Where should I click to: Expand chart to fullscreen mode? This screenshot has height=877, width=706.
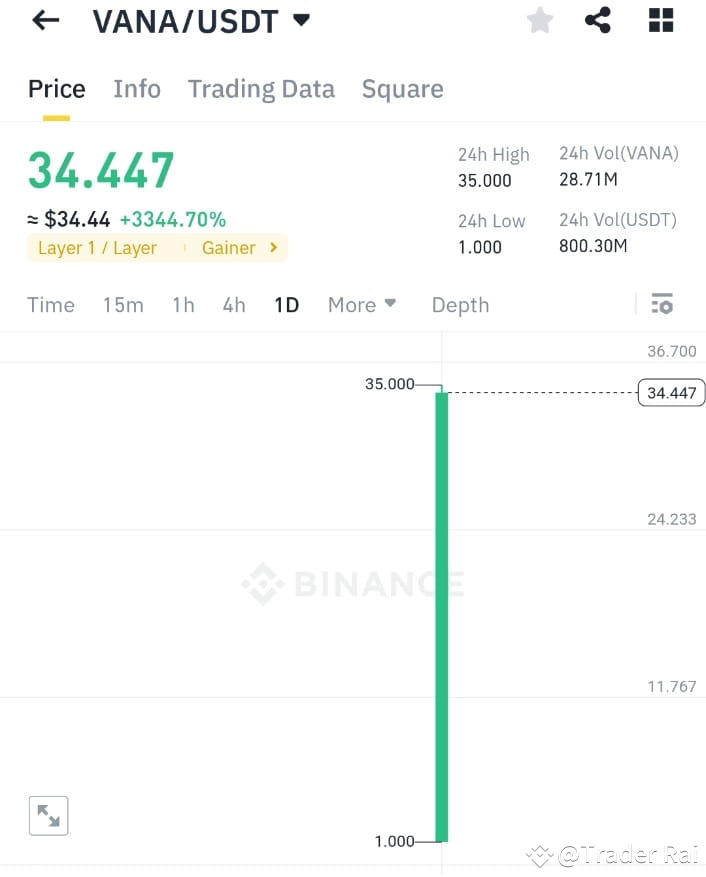(x=48, y=815)
